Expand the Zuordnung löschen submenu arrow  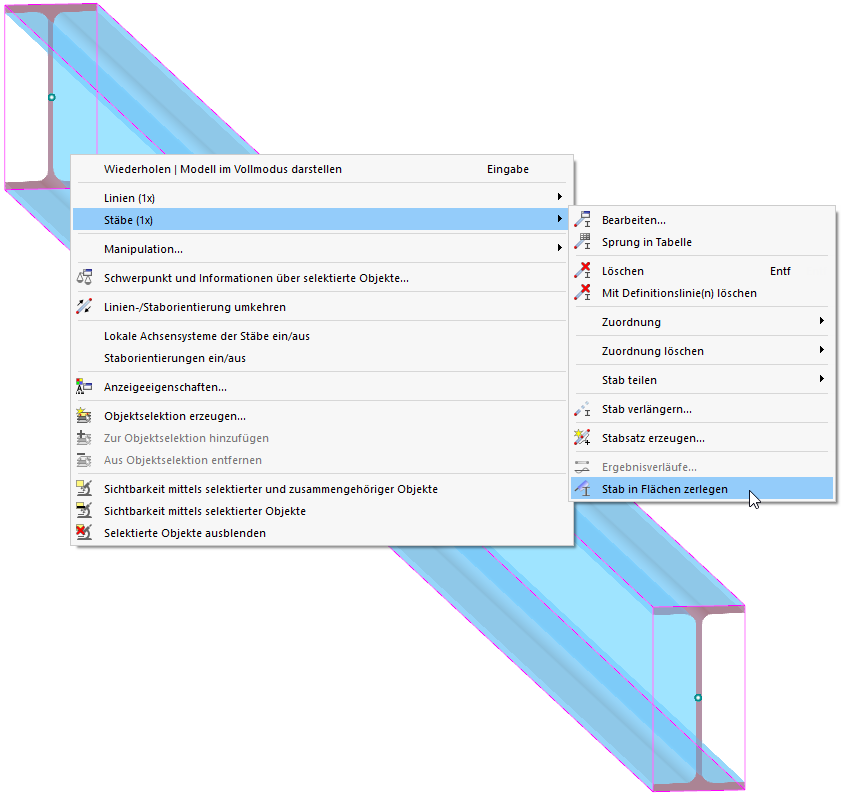tap(822, 350)
